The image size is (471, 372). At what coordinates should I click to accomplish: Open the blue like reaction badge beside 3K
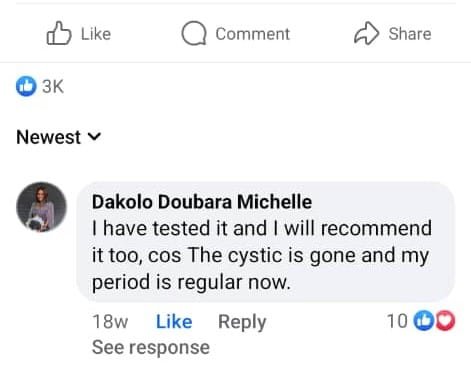(26, 86)
